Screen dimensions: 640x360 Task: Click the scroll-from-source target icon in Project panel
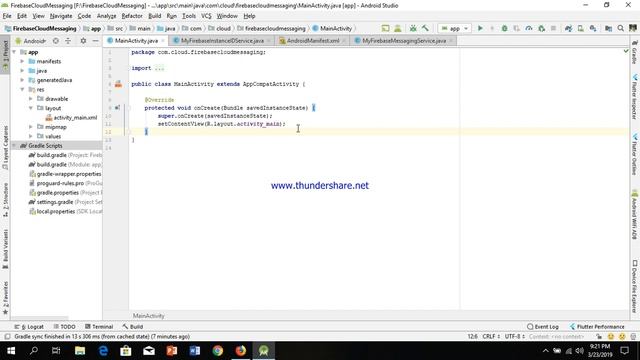pyautogui.click(x=56, y=41)
